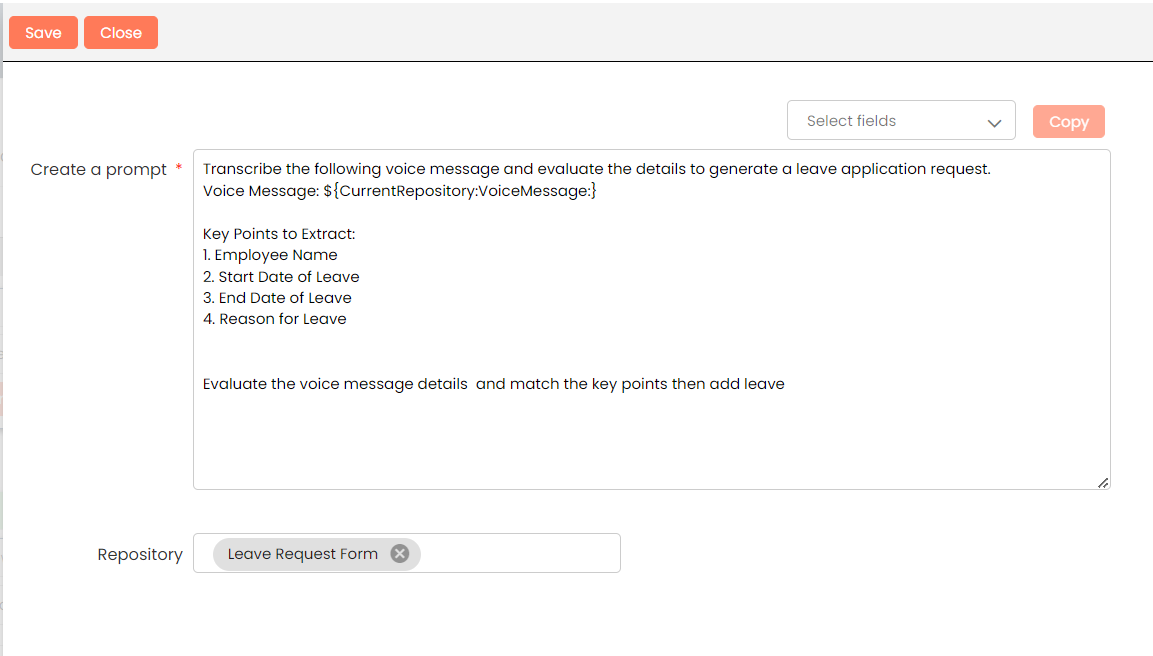The height and width of the screenshot is (656, 1153).
Task: Click the Create a prompt label
Action: coord(98,170)
